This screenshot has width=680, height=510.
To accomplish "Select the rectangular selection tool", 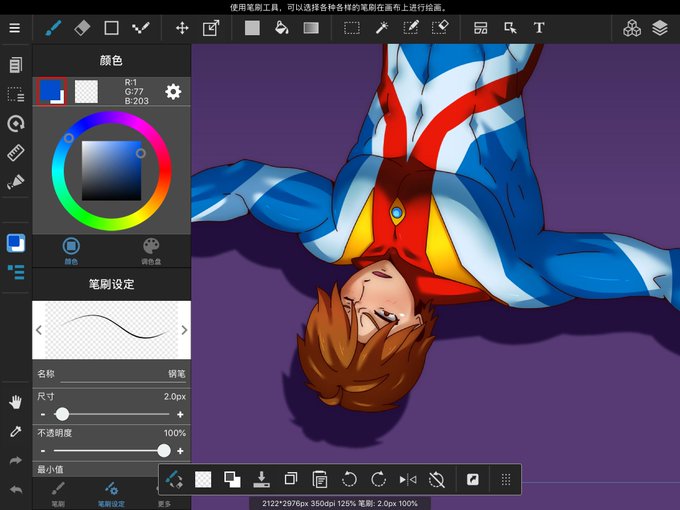I will (352, 29).
